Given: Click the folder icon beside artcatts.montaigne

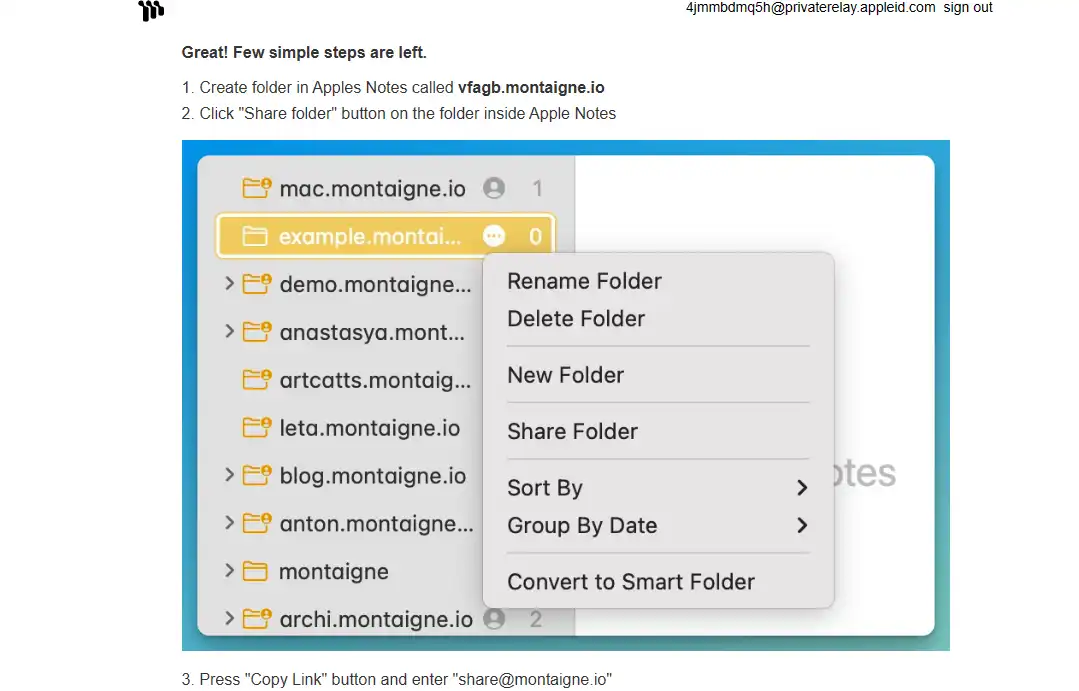Looking at the screenshot, I should click(x=257, y=380).
